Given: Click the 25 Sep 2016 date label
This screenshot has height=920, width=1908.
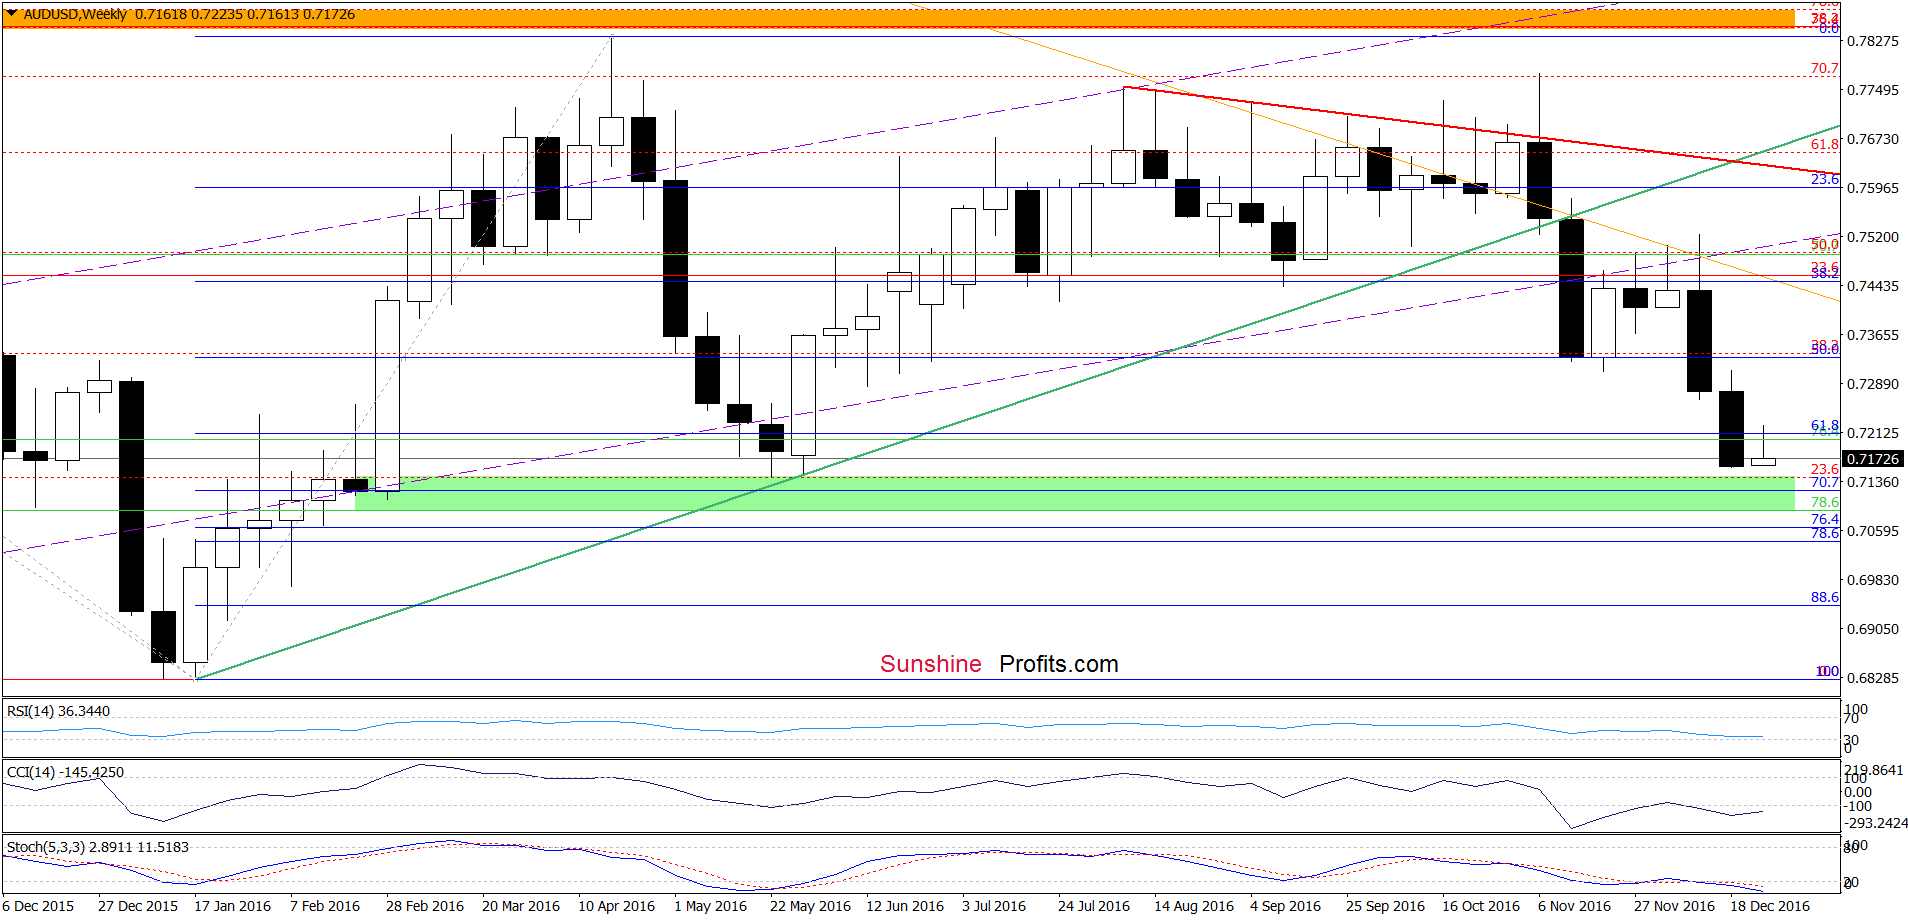Looking at the screenshot, I should [1385, 906].
